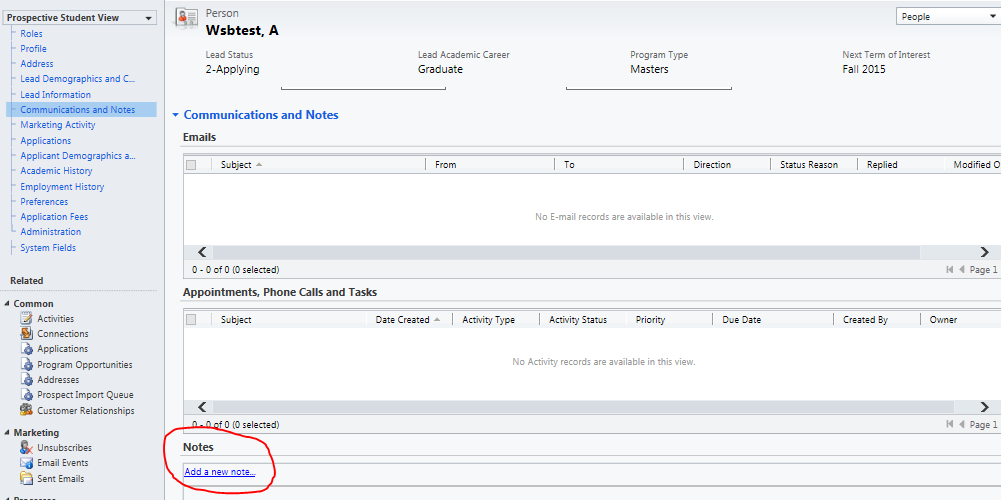Viewport: 1001px width, 500px height.
Task: Click the Email Events icon
Action: click(x=27, y=463)
